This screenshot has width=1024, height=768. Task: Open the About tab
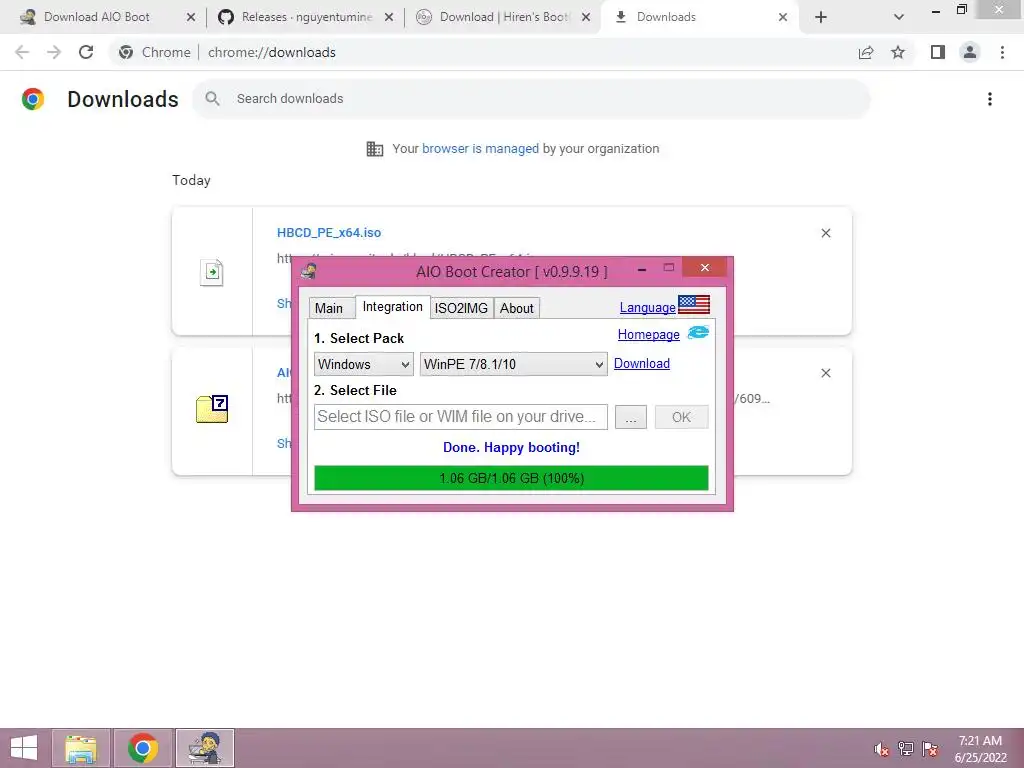point(517,308)
